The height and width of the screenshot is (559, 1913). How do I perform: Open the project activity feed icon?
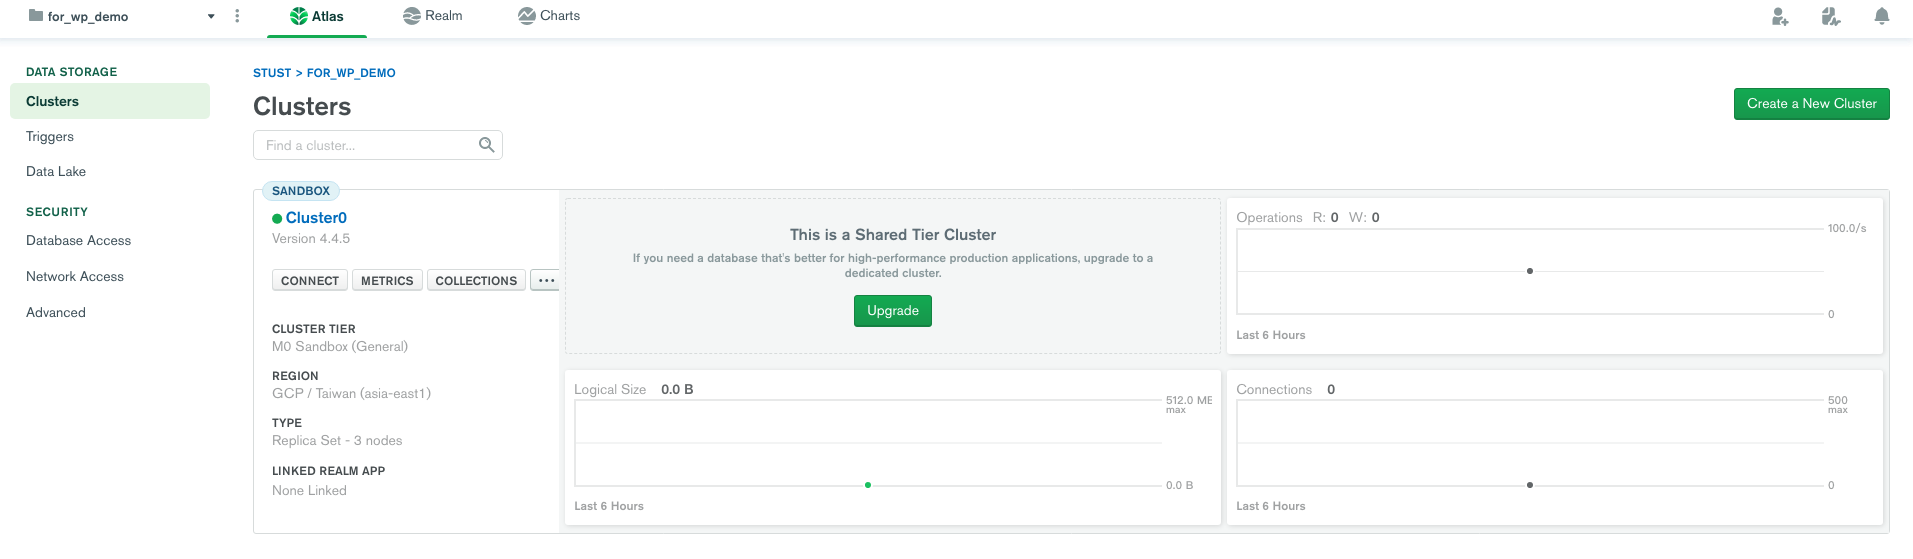pyautogui.click(x=1831, y=16)
